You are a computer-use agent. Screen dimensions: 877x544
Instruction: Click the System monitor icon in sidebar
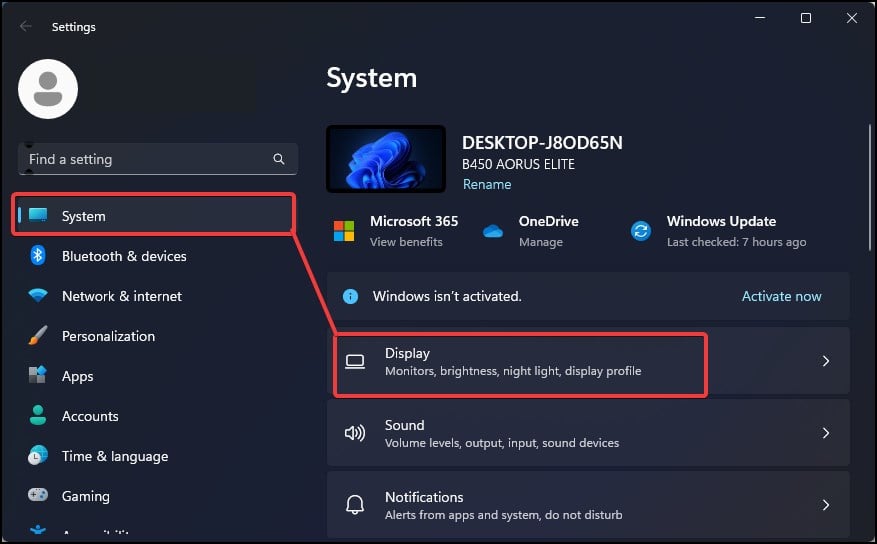(x=38, y=215)
